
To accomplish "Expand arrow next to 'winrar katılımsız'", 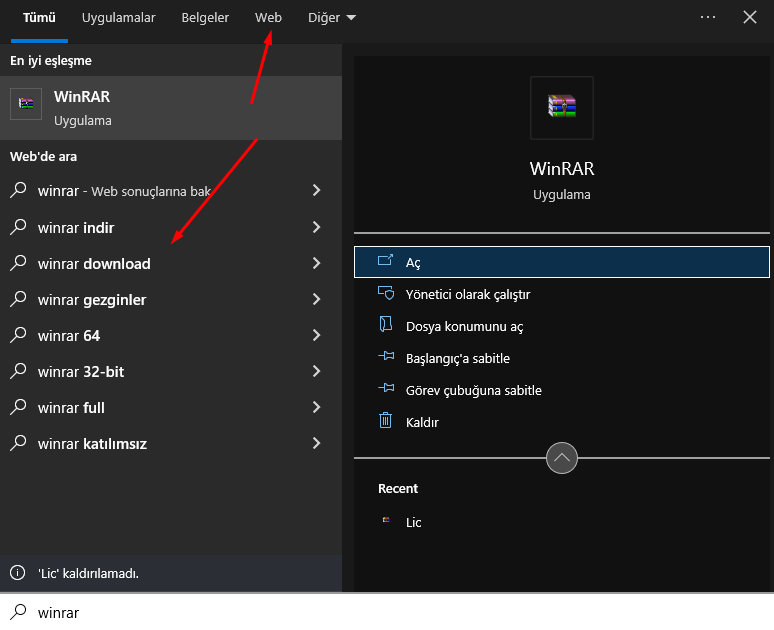I will (316, 443).
